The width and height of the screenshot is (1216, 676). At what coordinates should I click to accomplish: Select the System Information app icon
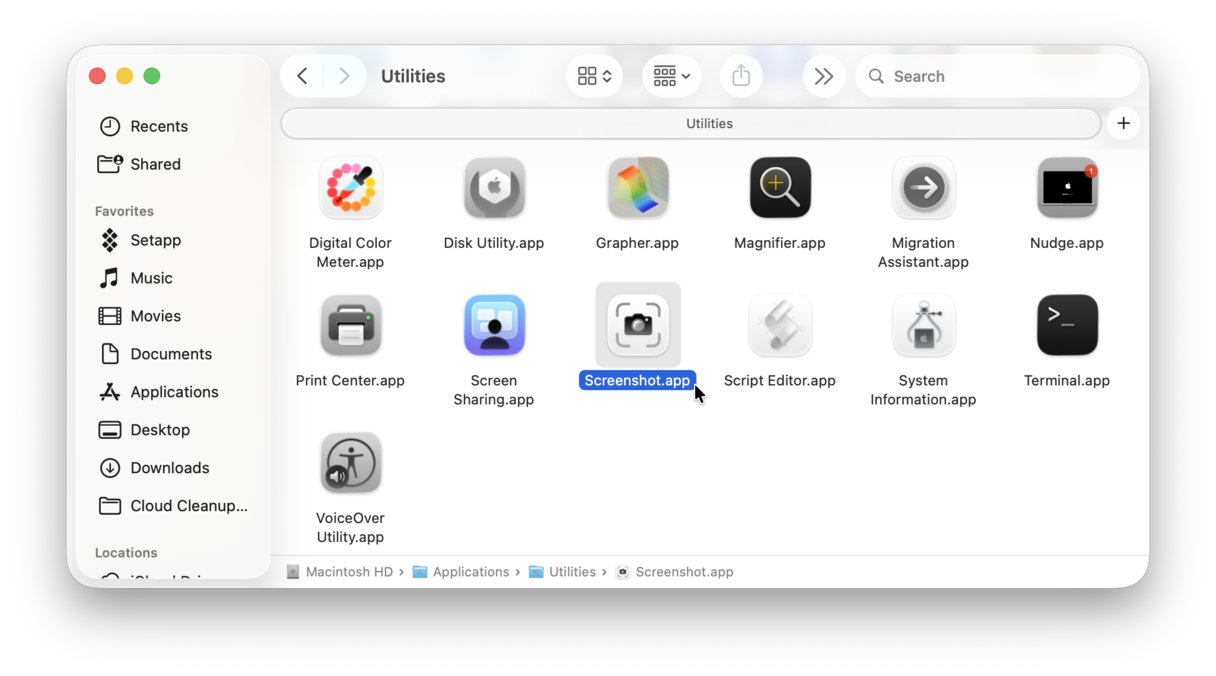click(923, 325)
